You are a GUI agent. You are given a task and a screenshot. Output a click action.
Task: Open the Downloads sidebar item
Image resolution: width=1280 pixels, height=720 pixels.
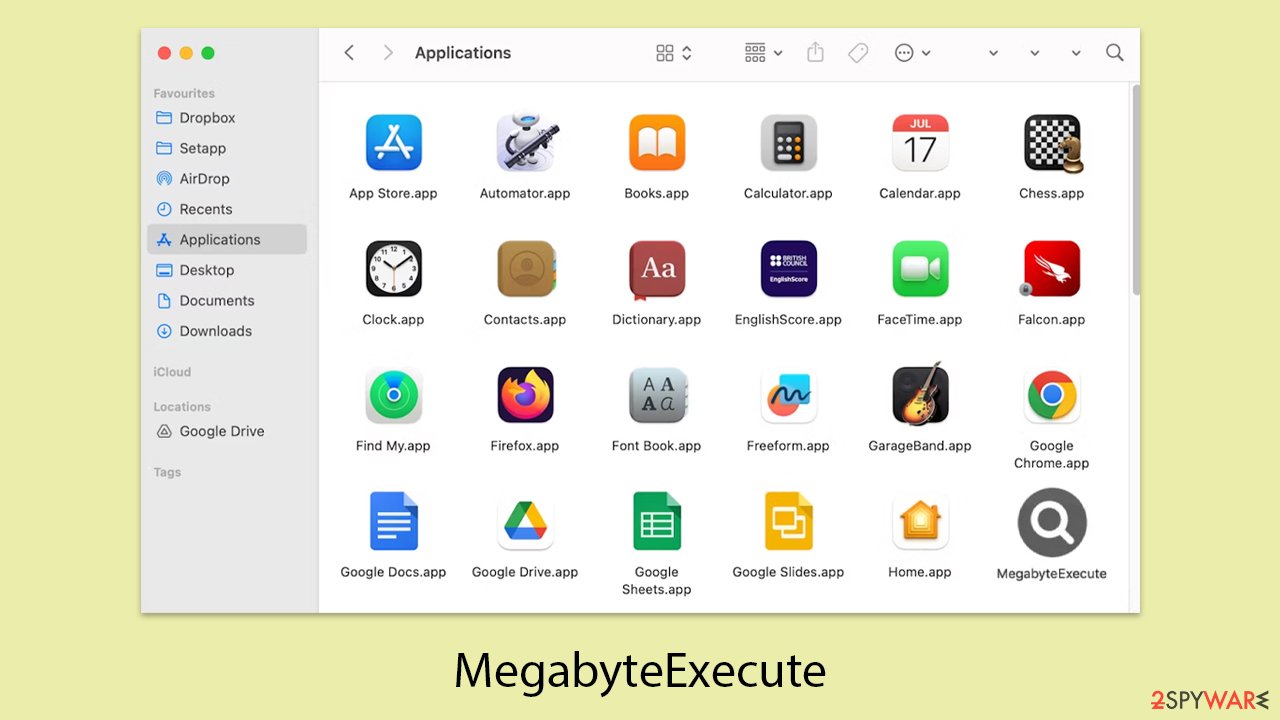pyautogui.click(x=216, y=330)
